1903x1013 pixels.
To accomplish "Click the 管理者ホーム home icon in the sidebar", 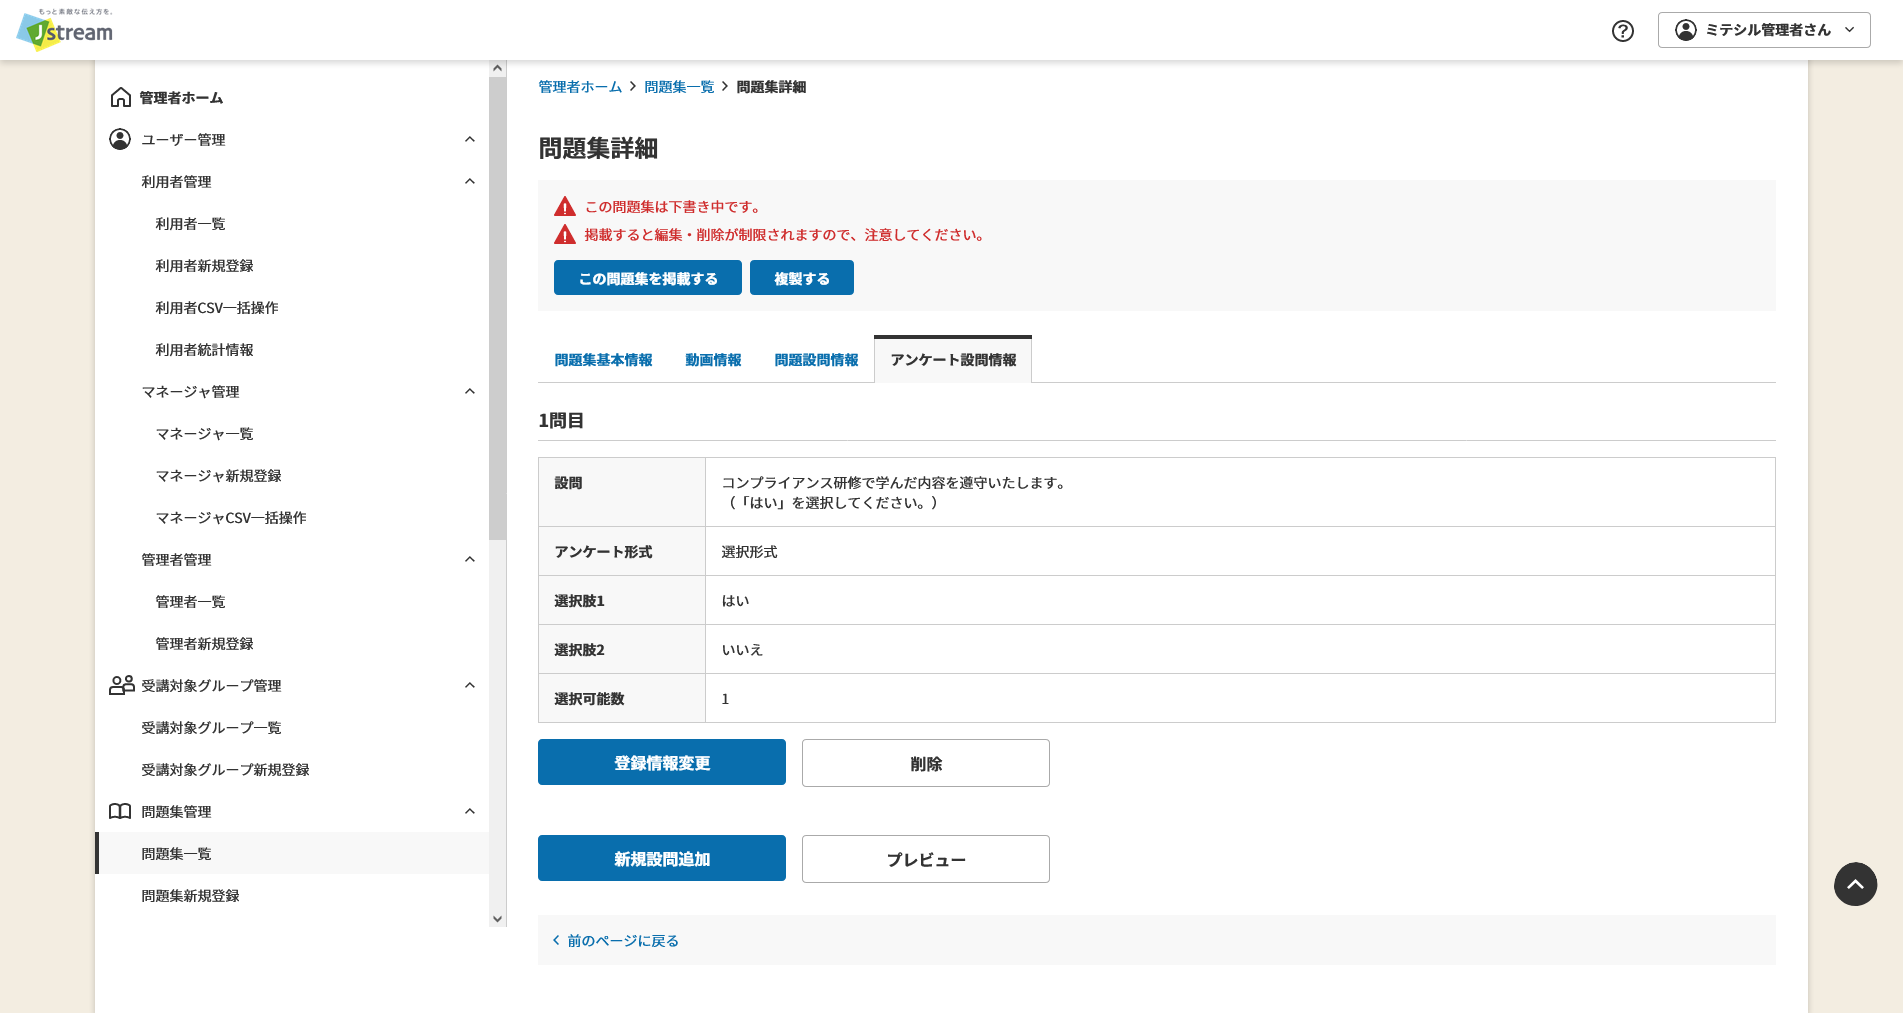I will 120,97.
